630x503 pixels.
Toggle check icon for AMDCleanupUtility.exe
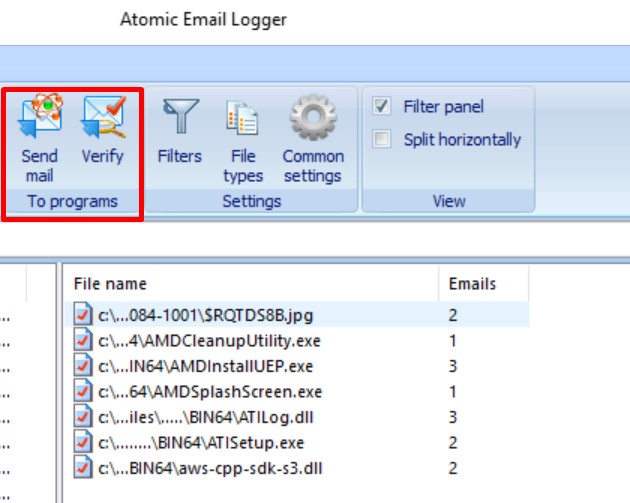83,340
